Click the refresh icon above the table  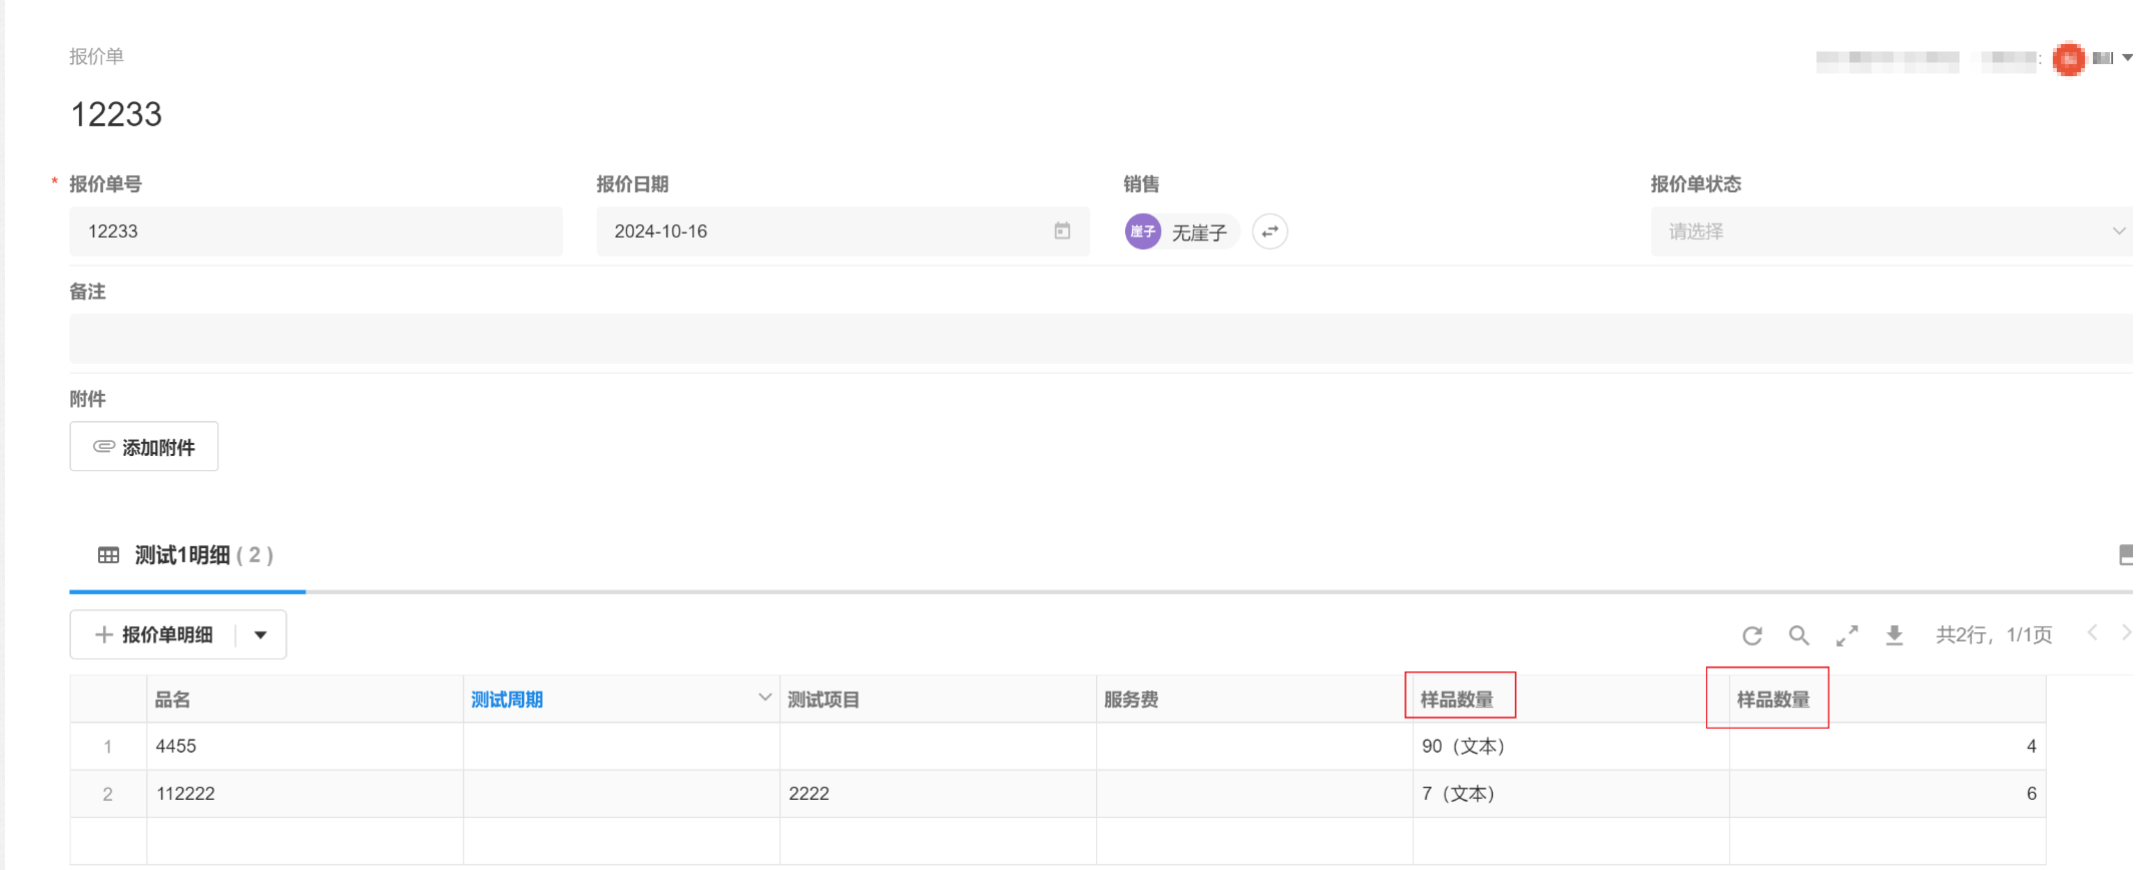tap(1752, 636)
